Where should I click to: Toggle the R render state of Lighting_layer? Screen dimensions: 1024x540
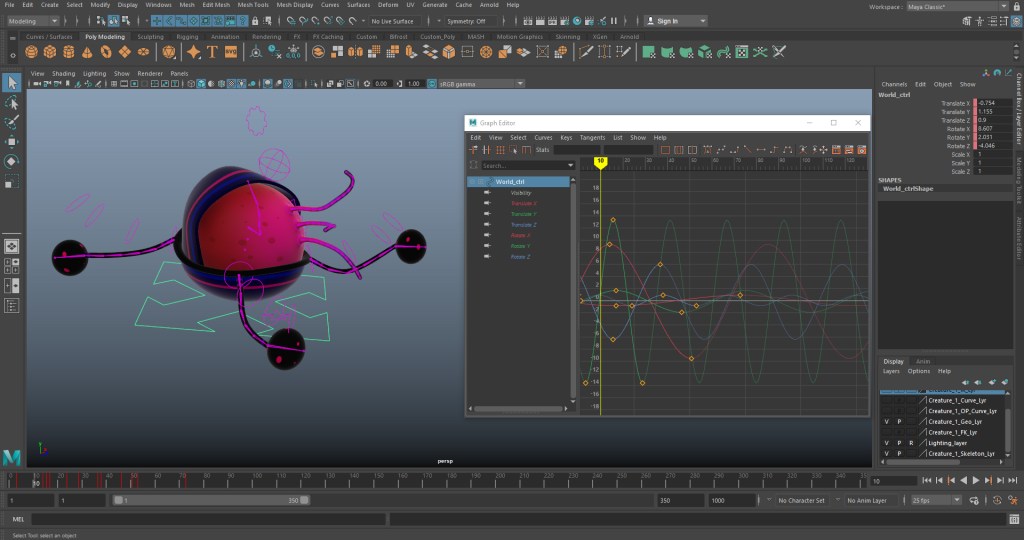click(x=911, y=442)
